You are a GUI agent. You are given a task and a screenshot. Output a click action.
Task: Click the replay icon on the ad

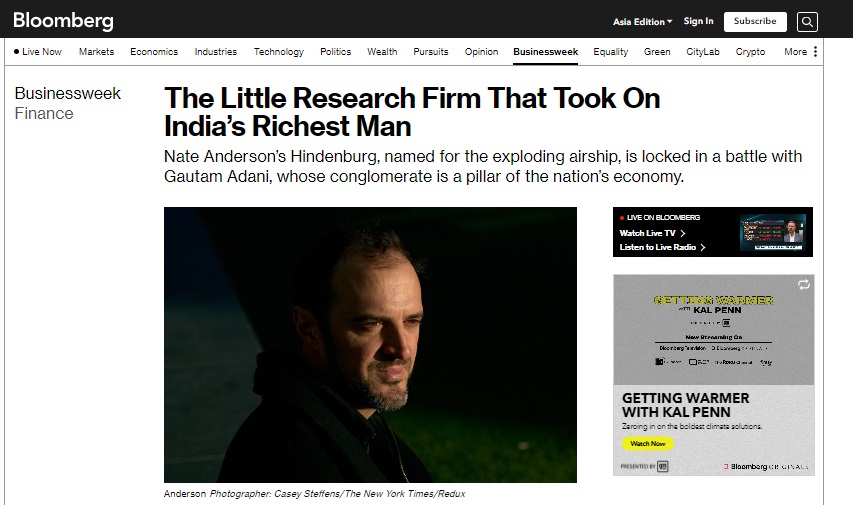(803, 285)
